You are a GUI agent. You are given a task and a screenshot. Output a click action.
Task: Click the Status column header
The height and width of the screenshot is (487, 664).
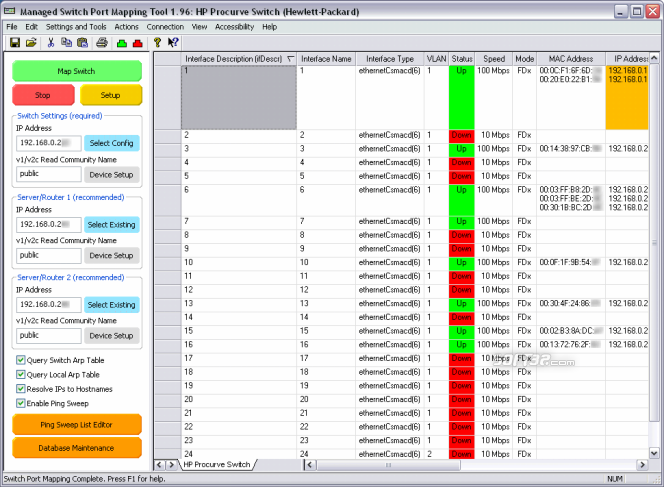point(462,59)
